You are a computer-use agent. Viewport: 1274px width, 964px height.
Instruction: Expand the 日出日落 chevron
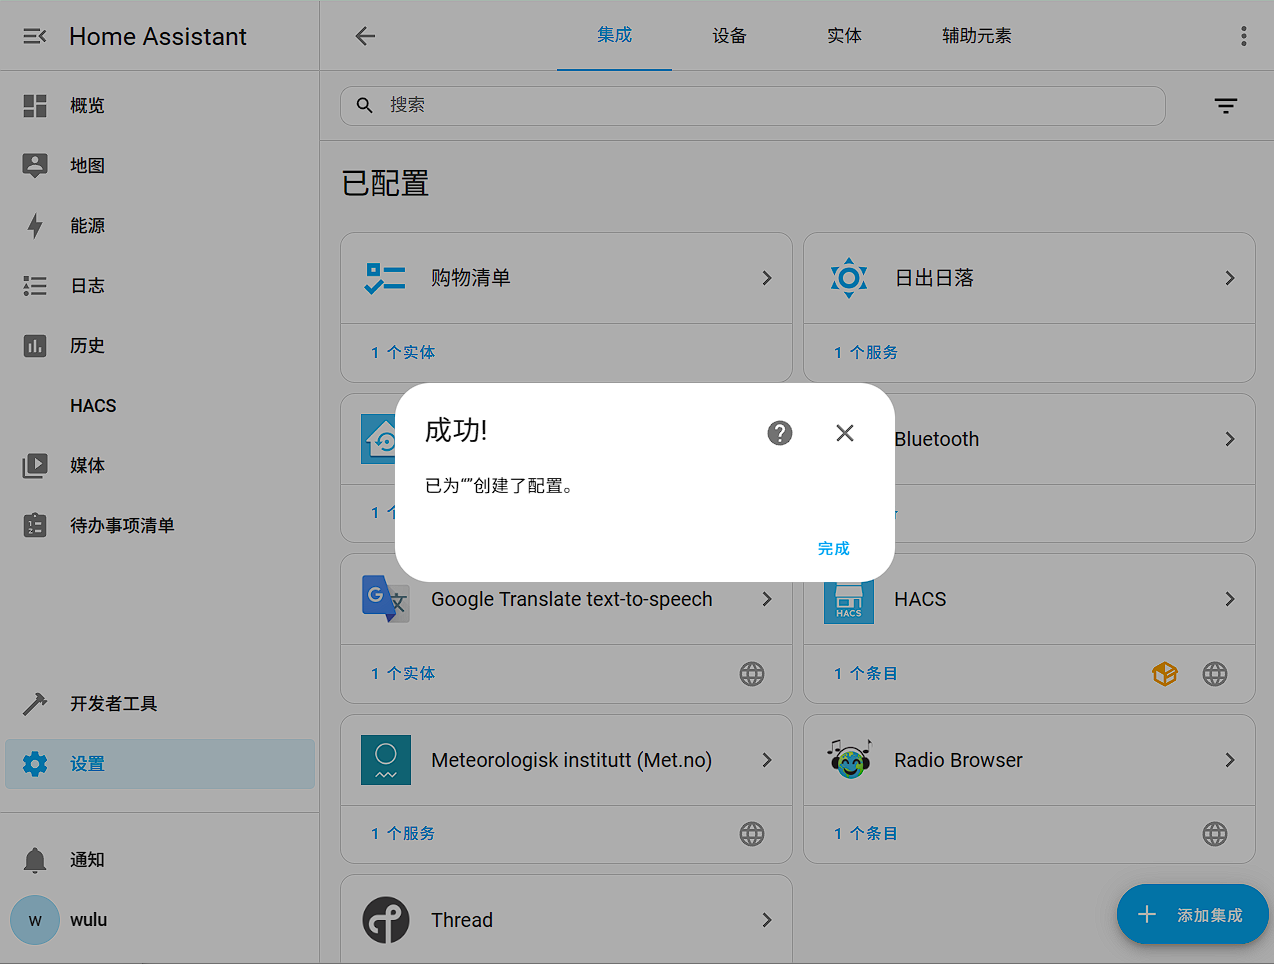coord(1230,278)
